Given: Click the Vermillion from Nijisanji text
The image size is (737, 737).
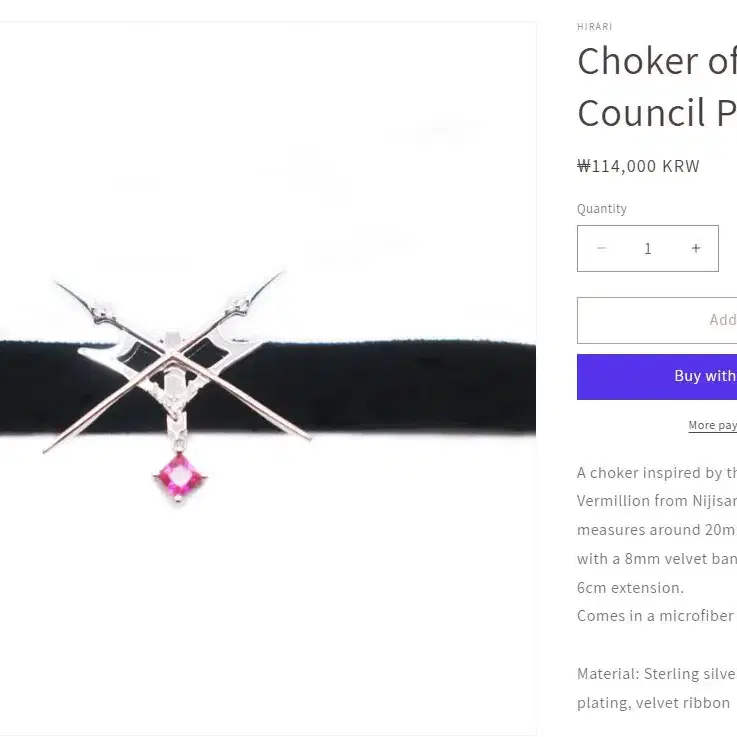Looking at the screenshot, I should tap(657, 501).
